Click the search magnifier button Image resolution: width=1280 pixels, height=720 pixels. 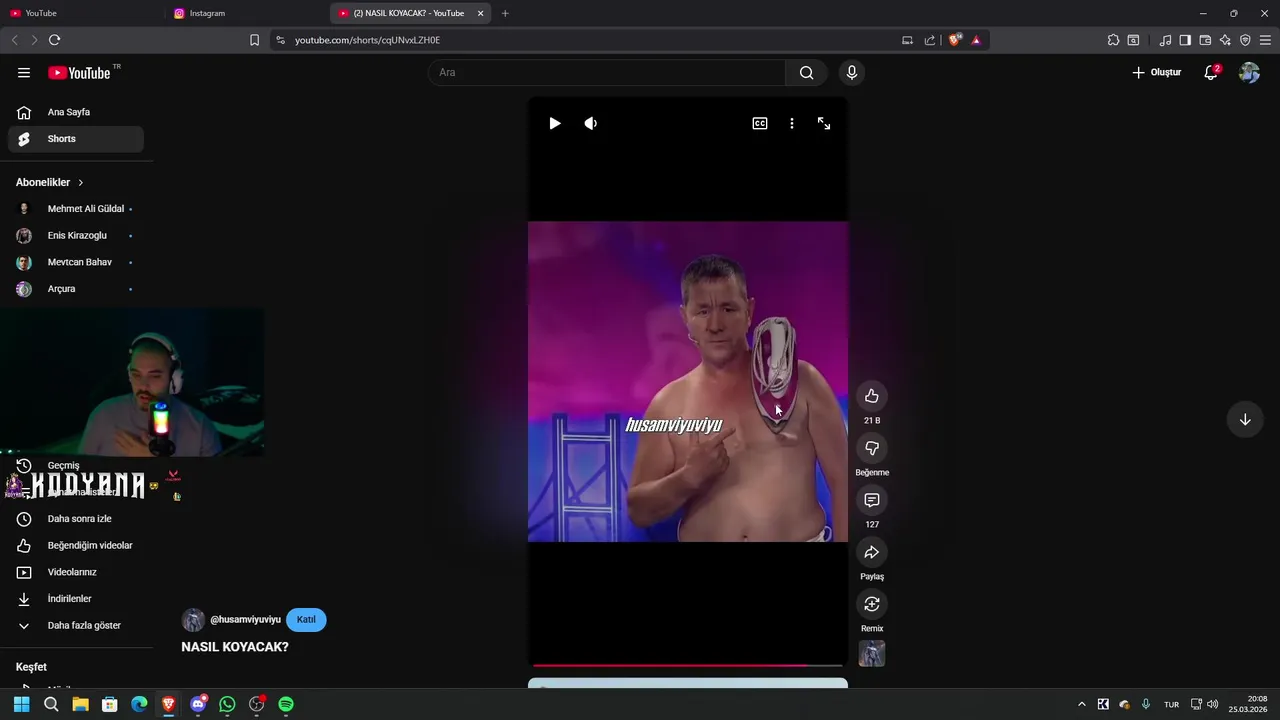[x=806, y=72]
